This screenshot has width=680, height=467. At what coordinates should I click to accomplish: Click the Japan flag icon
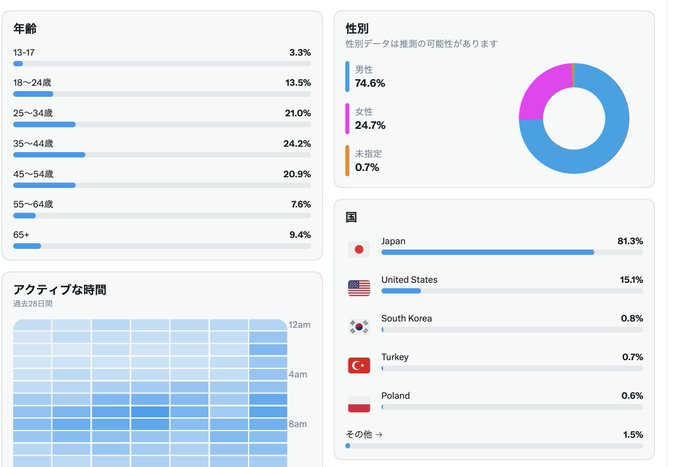pyautogui.click(x=359, y=249)
